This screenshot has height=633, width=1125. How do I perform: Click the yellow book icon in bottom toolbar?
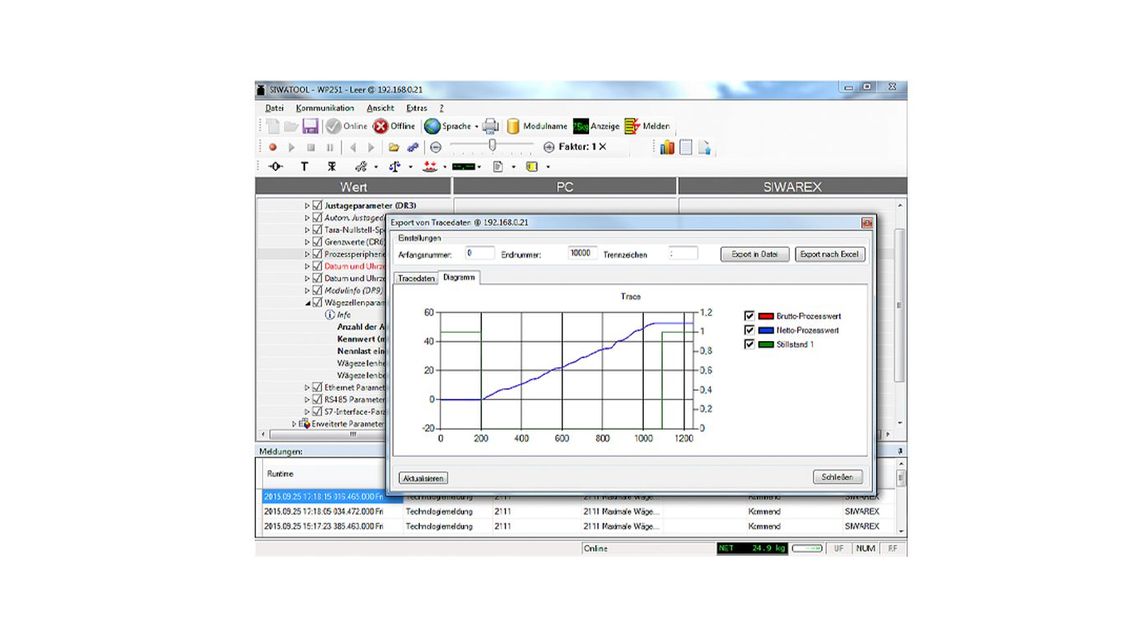click(x=532, y=167)
